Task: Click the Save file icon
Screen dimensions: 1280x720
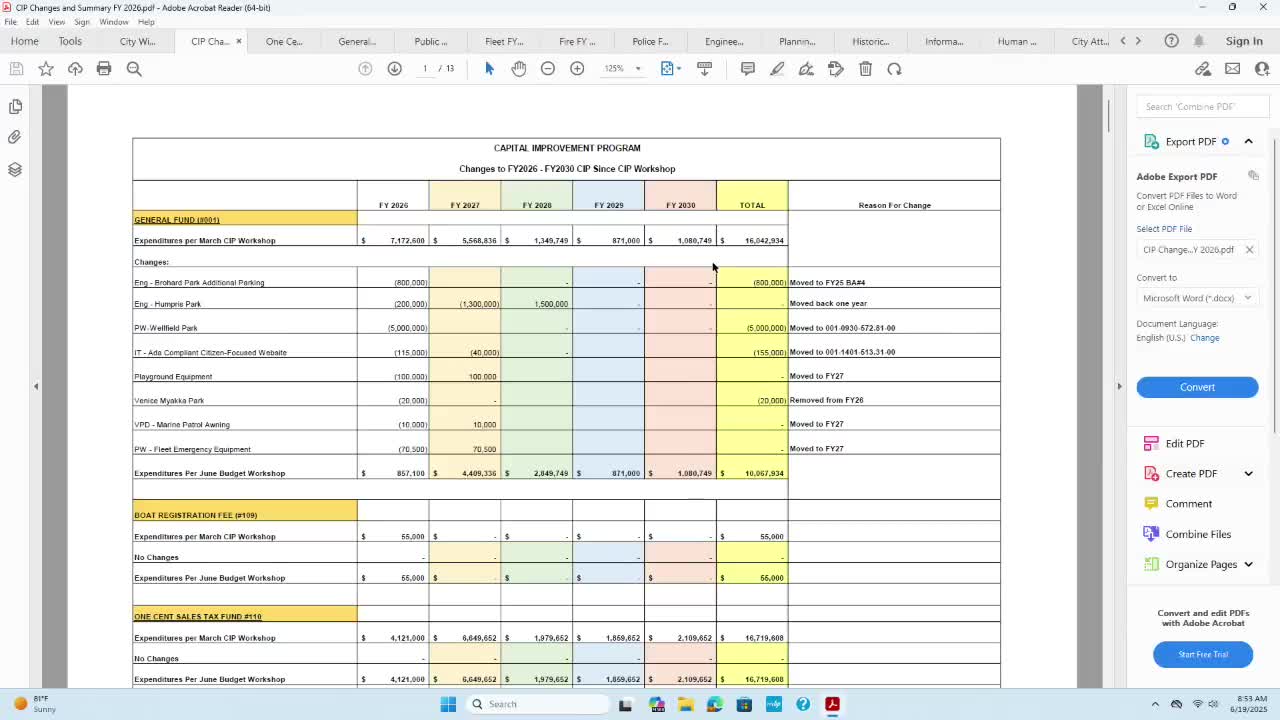Action: pyautogui.click(x=16, y=69)
